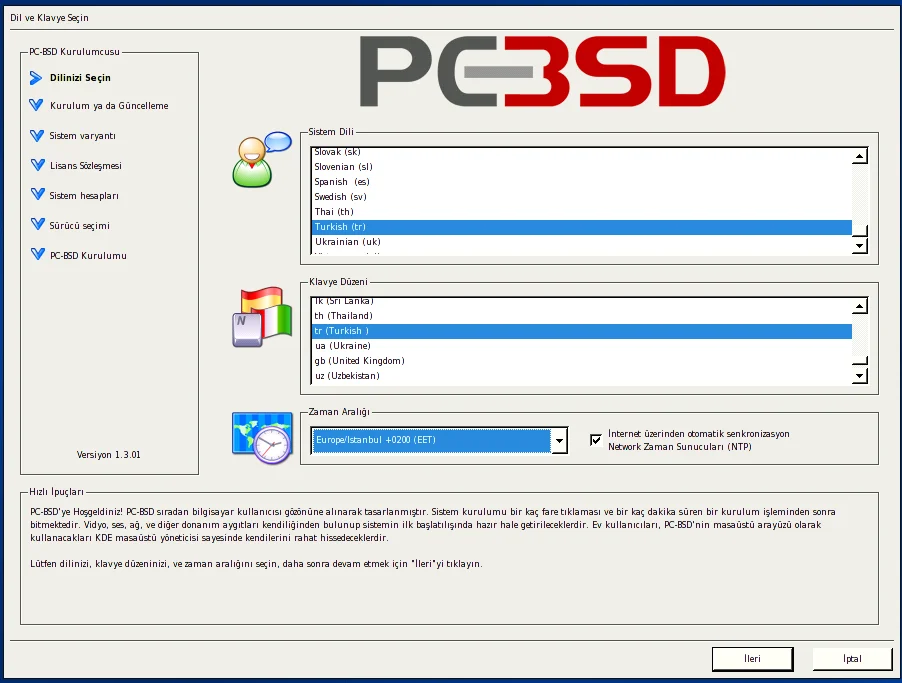The width and height of the screenshot is (902, 683).
Task: Click the checkmark icon beside Lisans Sözleşmesi
Action: coord(37,165)
